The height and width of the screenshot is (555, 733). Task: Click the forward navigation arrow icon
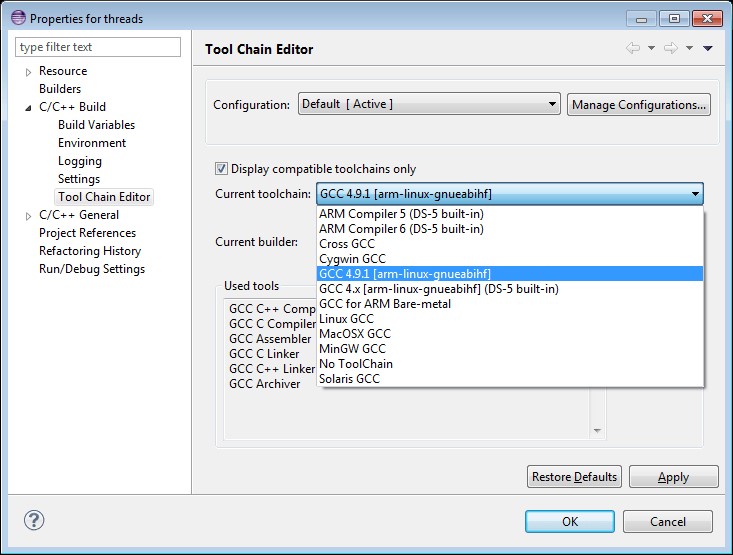[671, 48]
